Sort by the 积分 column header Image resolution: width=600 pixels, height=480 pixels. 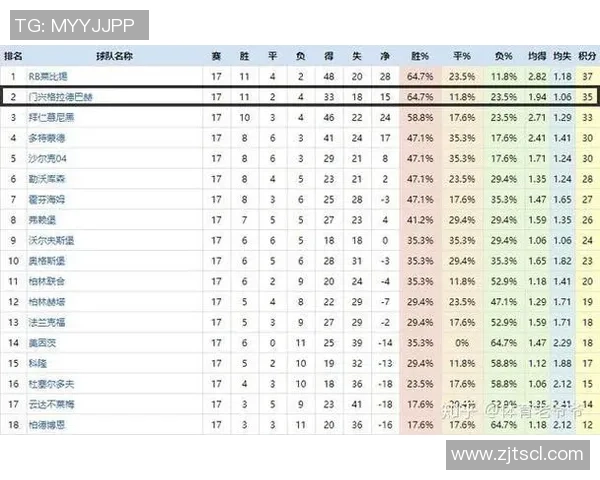(x=587, y=56)
